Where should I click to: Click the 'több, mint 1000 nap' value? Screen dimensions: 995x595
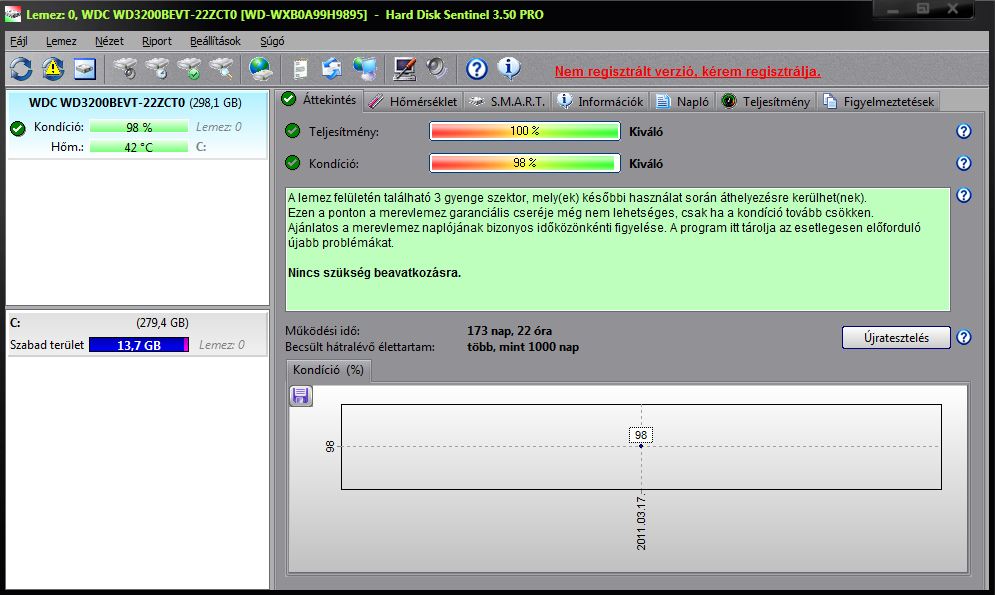pyautogui.click(x=523, y=347)
